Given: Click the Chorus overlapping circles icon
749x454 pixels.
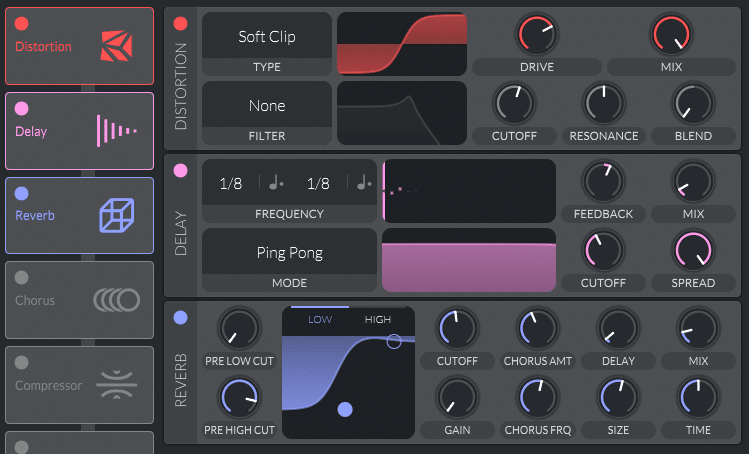Looking at the screenshot, I should [x=117, y=300].
